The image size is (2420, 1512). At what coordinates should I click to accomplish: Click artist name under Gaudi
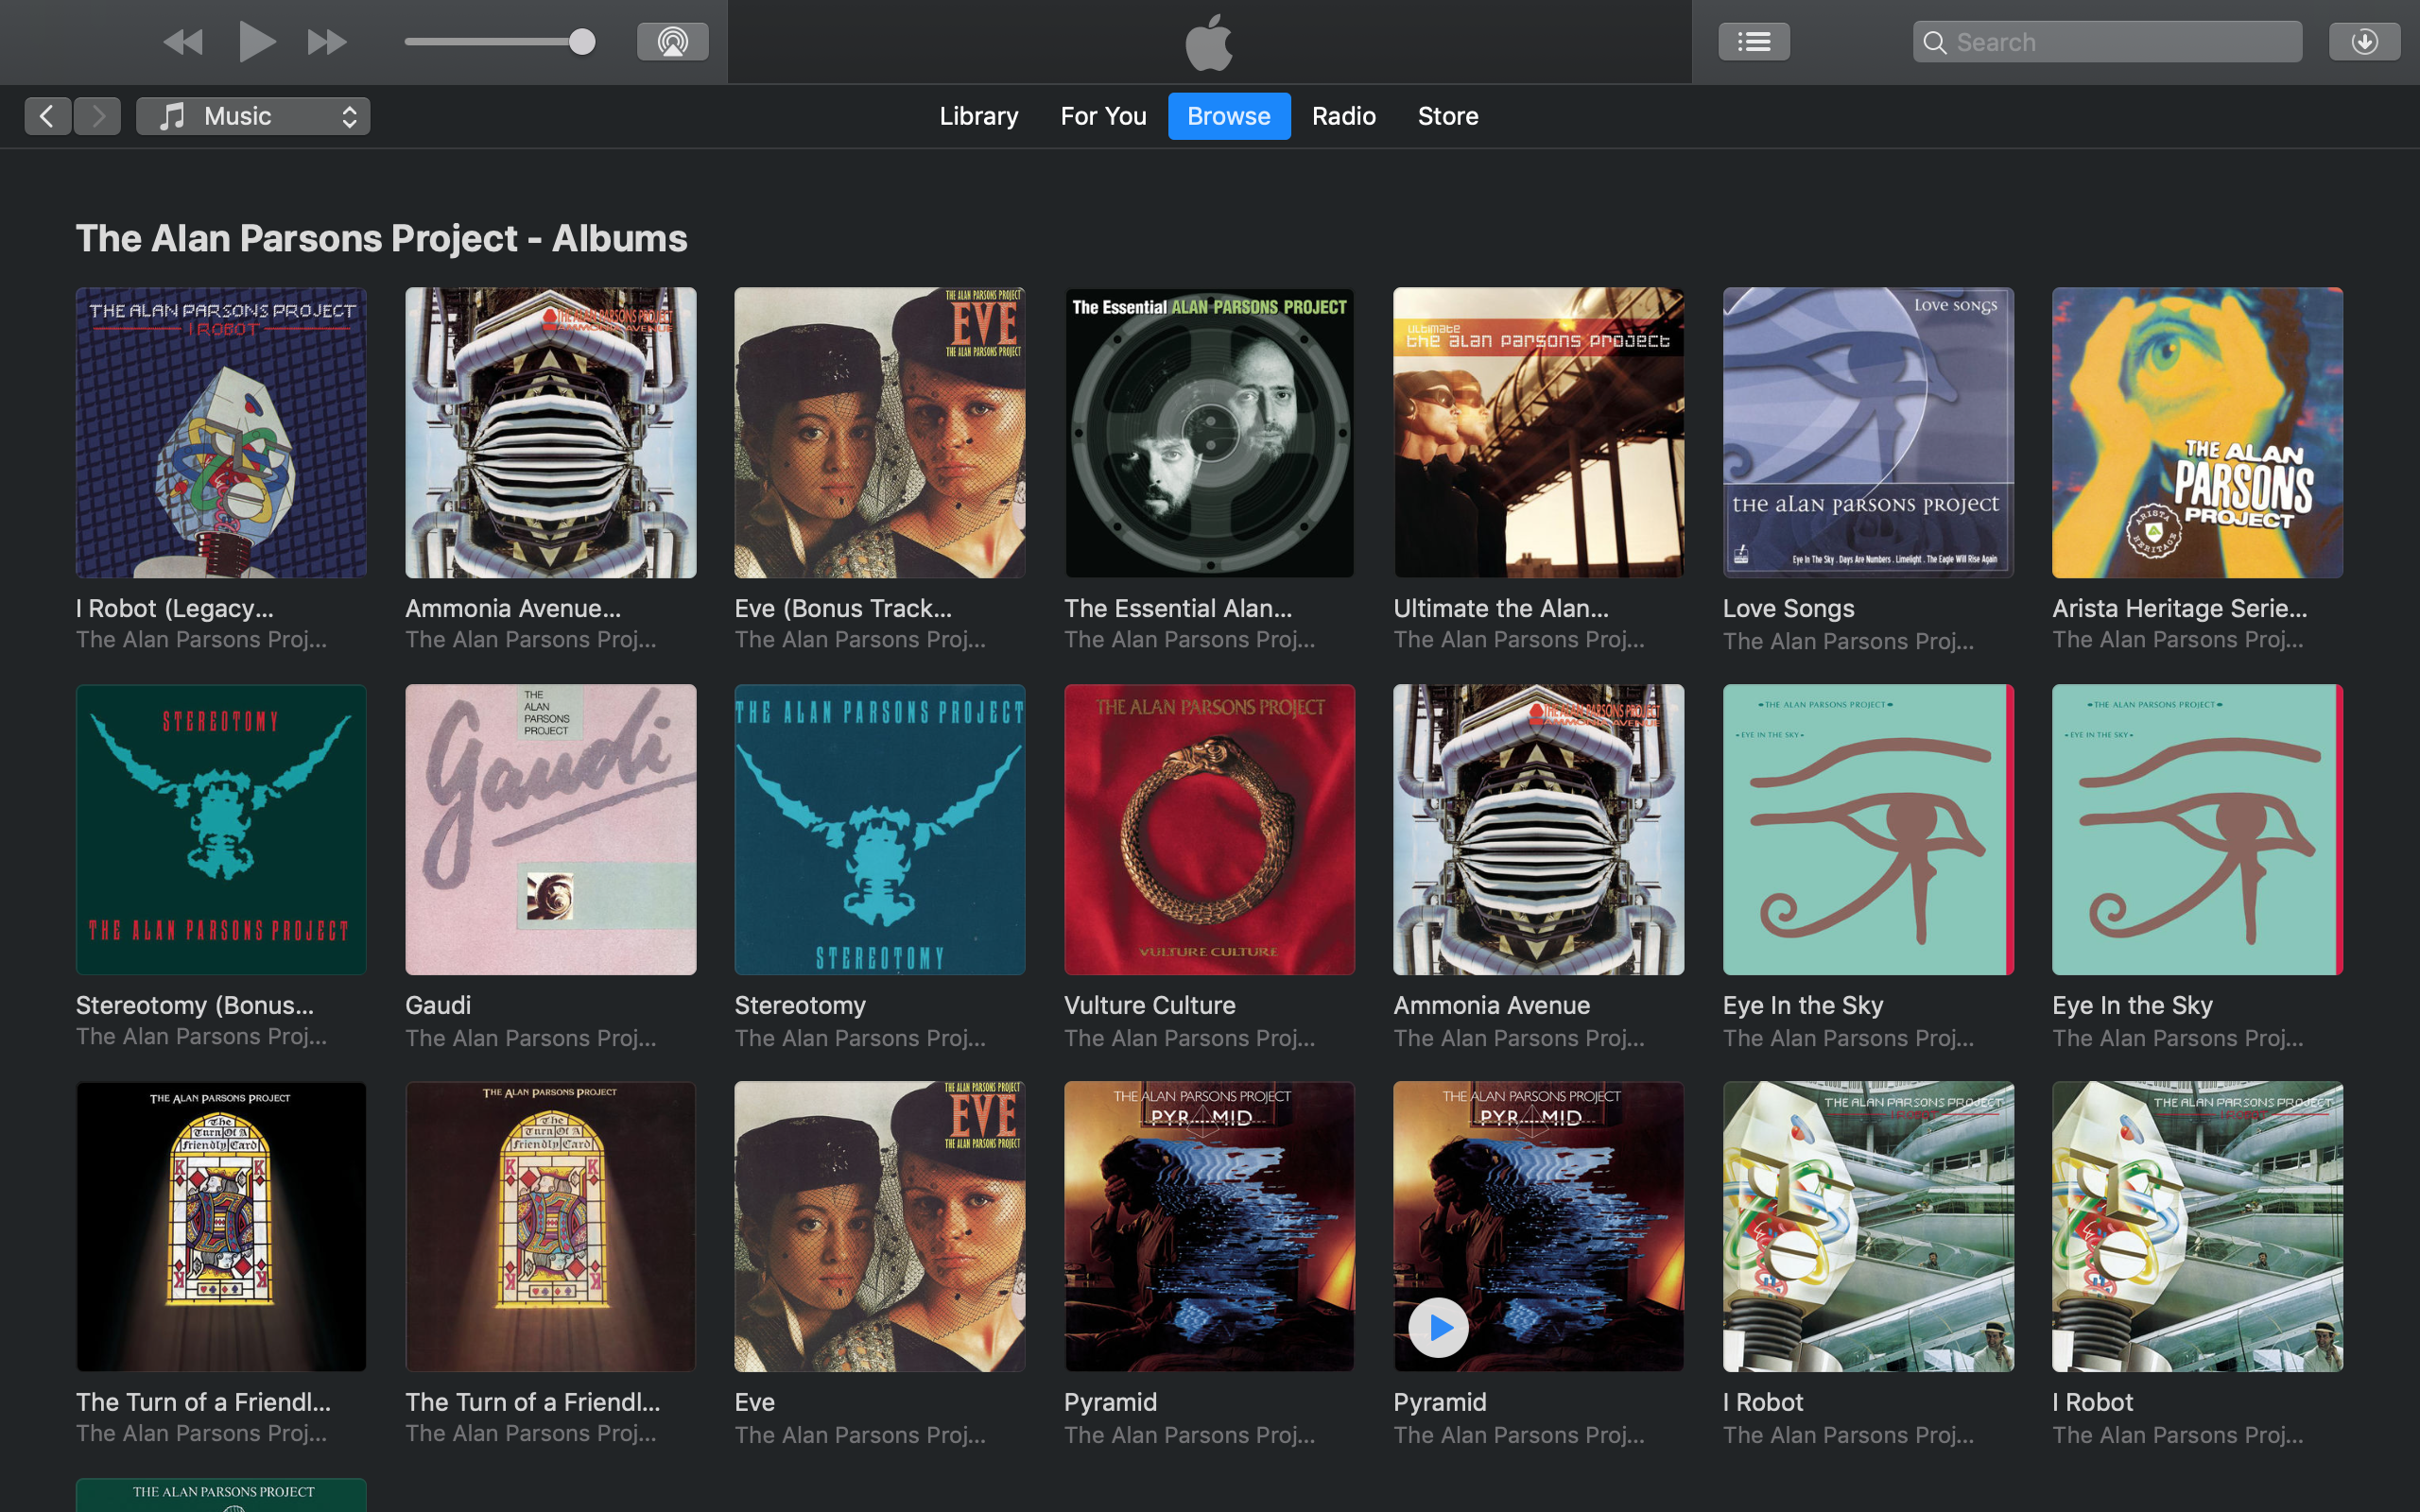tap(531, 1038)
